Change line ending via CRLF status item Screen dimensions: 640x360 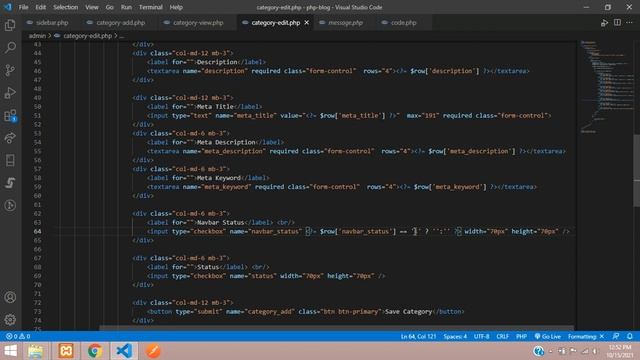(x=502, y=336)
